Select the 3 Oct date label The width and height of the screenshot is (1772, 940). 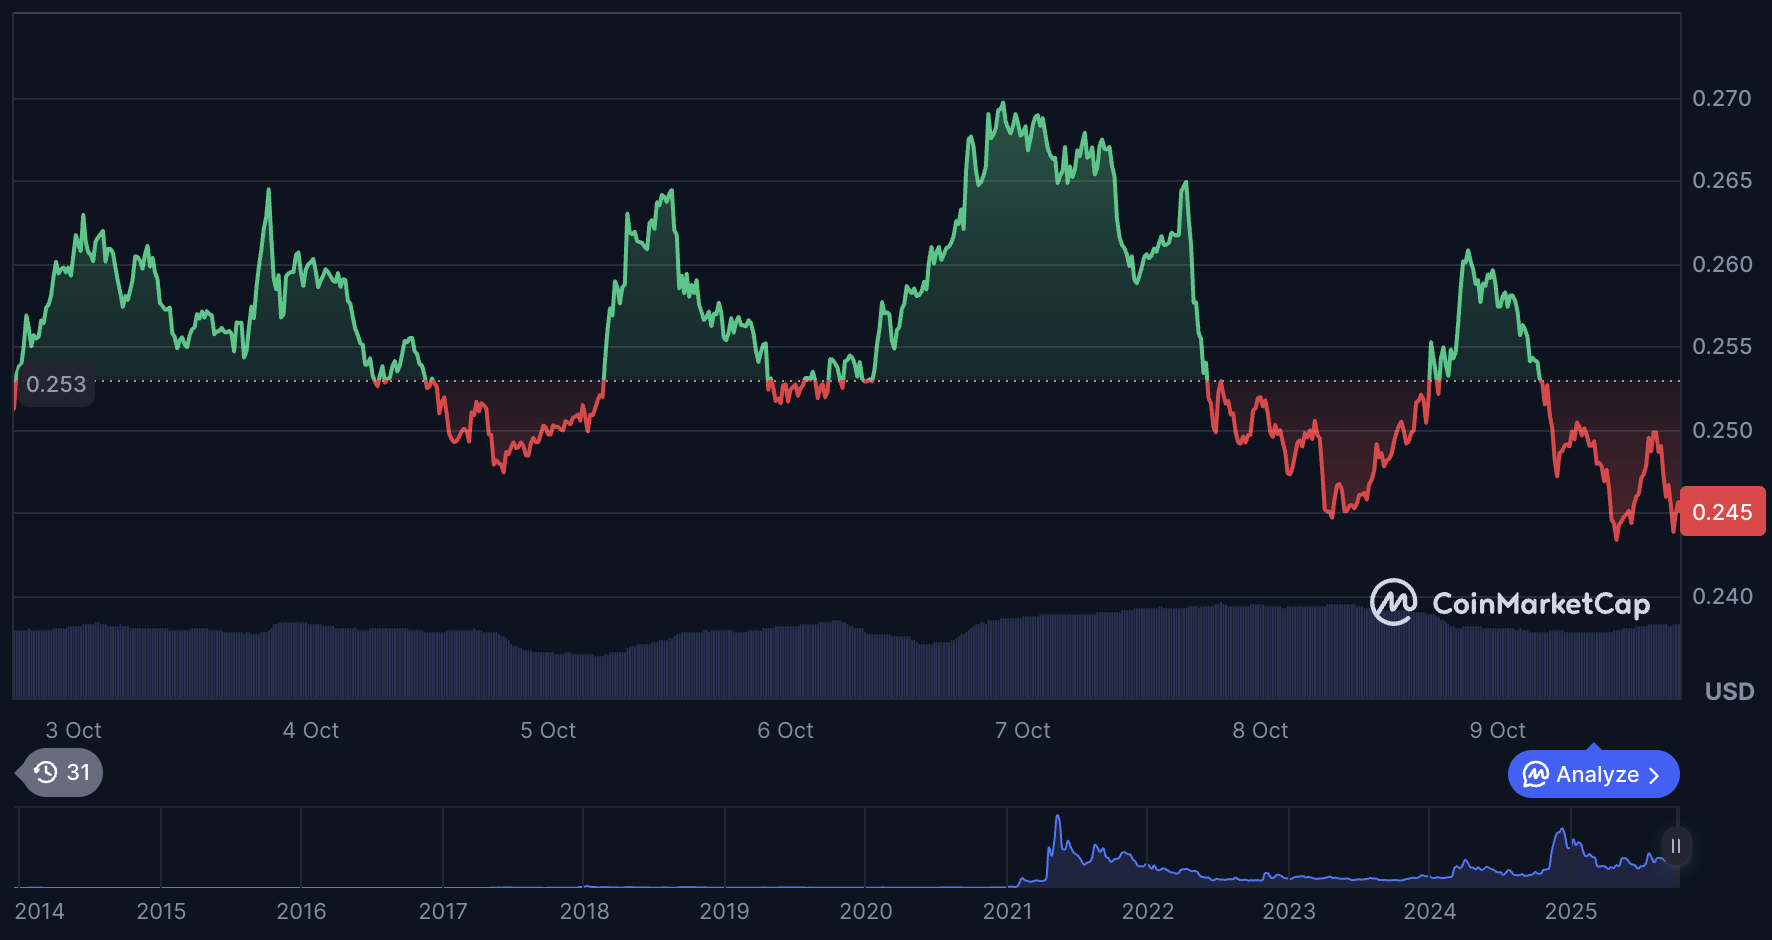pos(73,731)
